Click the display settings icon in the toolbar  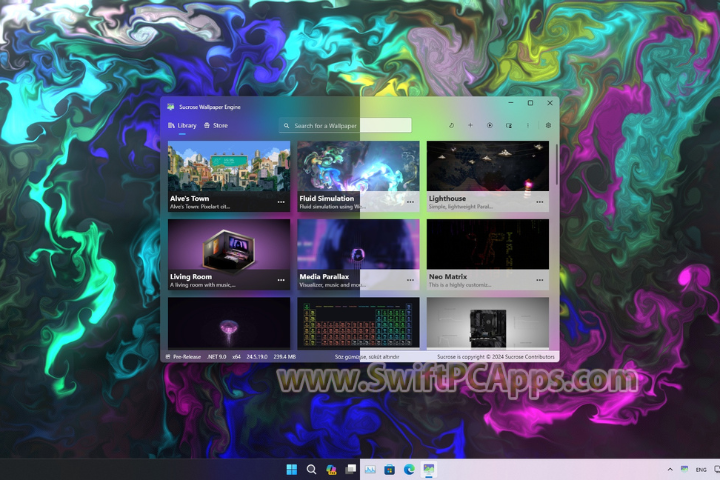point(509,125)
